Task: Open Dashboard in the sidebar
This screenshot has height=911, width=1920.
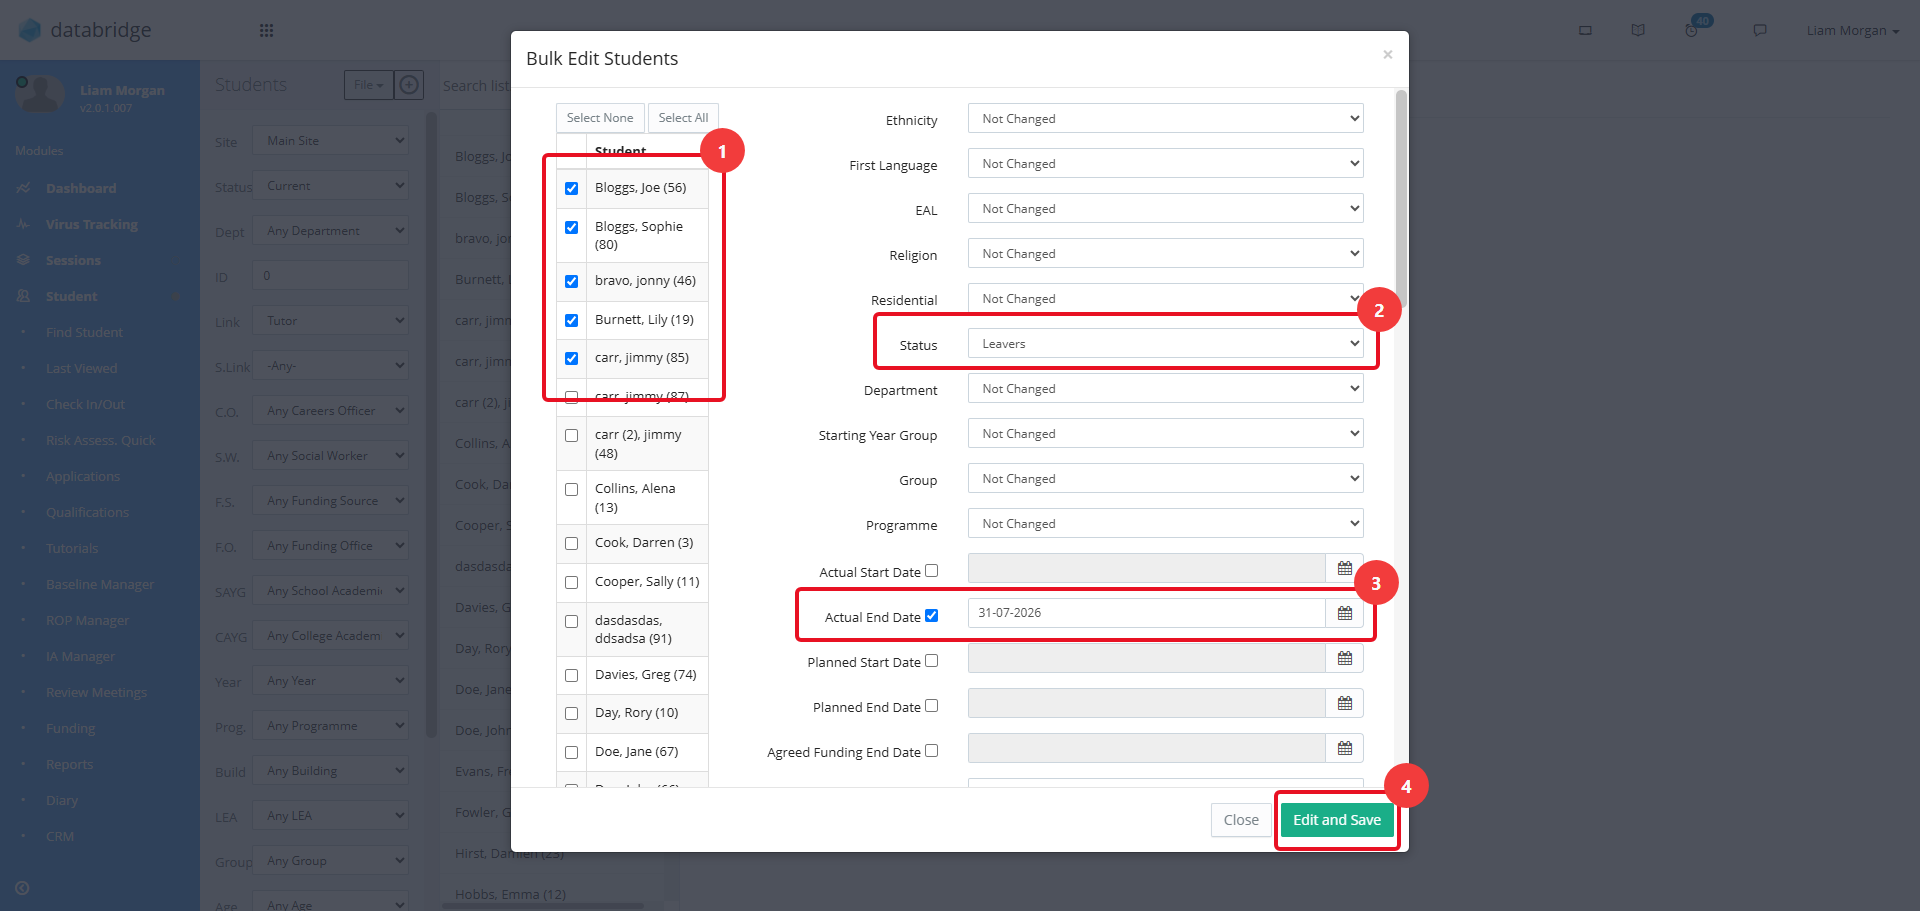Action: (81, 188)
